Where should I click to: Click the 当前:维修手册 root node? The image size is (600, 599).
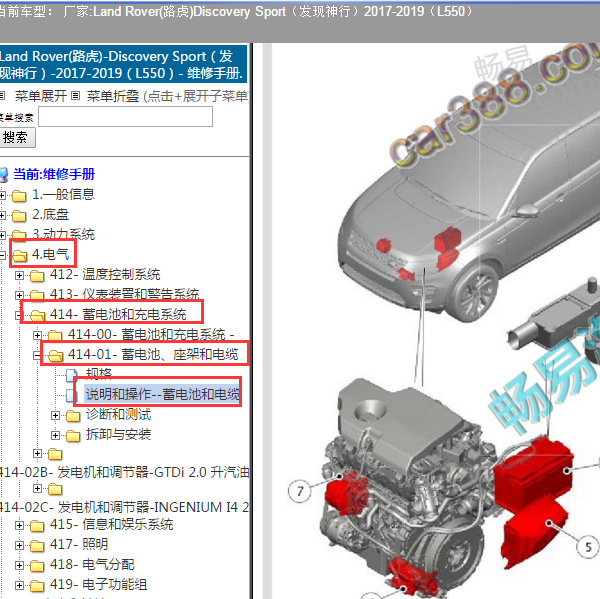pyautogui.click(x=54, y=174)
